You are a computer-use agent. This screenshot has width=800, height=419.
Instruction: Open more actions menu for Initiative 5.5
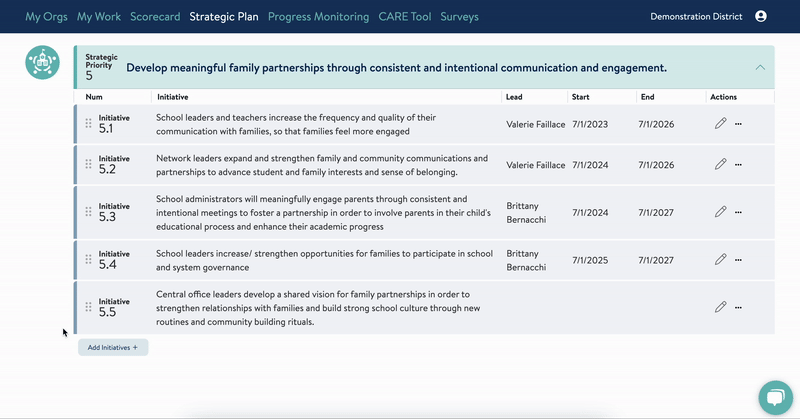coord(739,307)
